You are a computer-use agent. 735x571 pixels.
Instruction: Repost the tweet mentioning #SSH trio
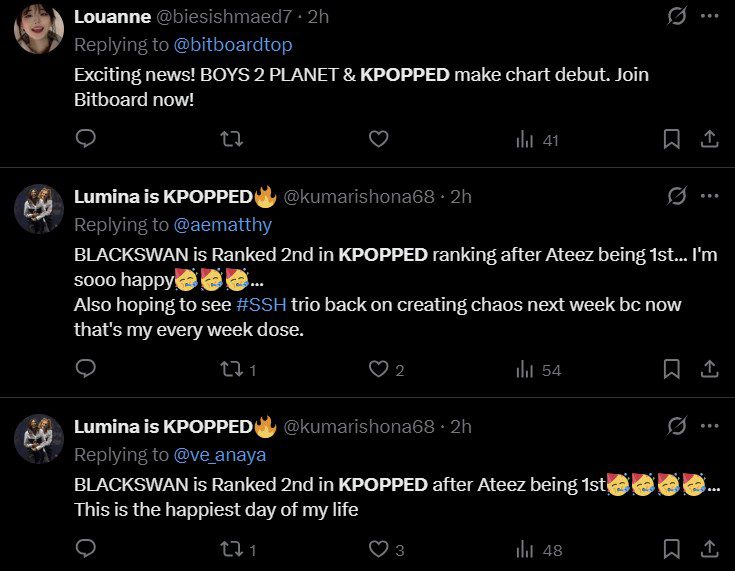(x=231, y=370)
